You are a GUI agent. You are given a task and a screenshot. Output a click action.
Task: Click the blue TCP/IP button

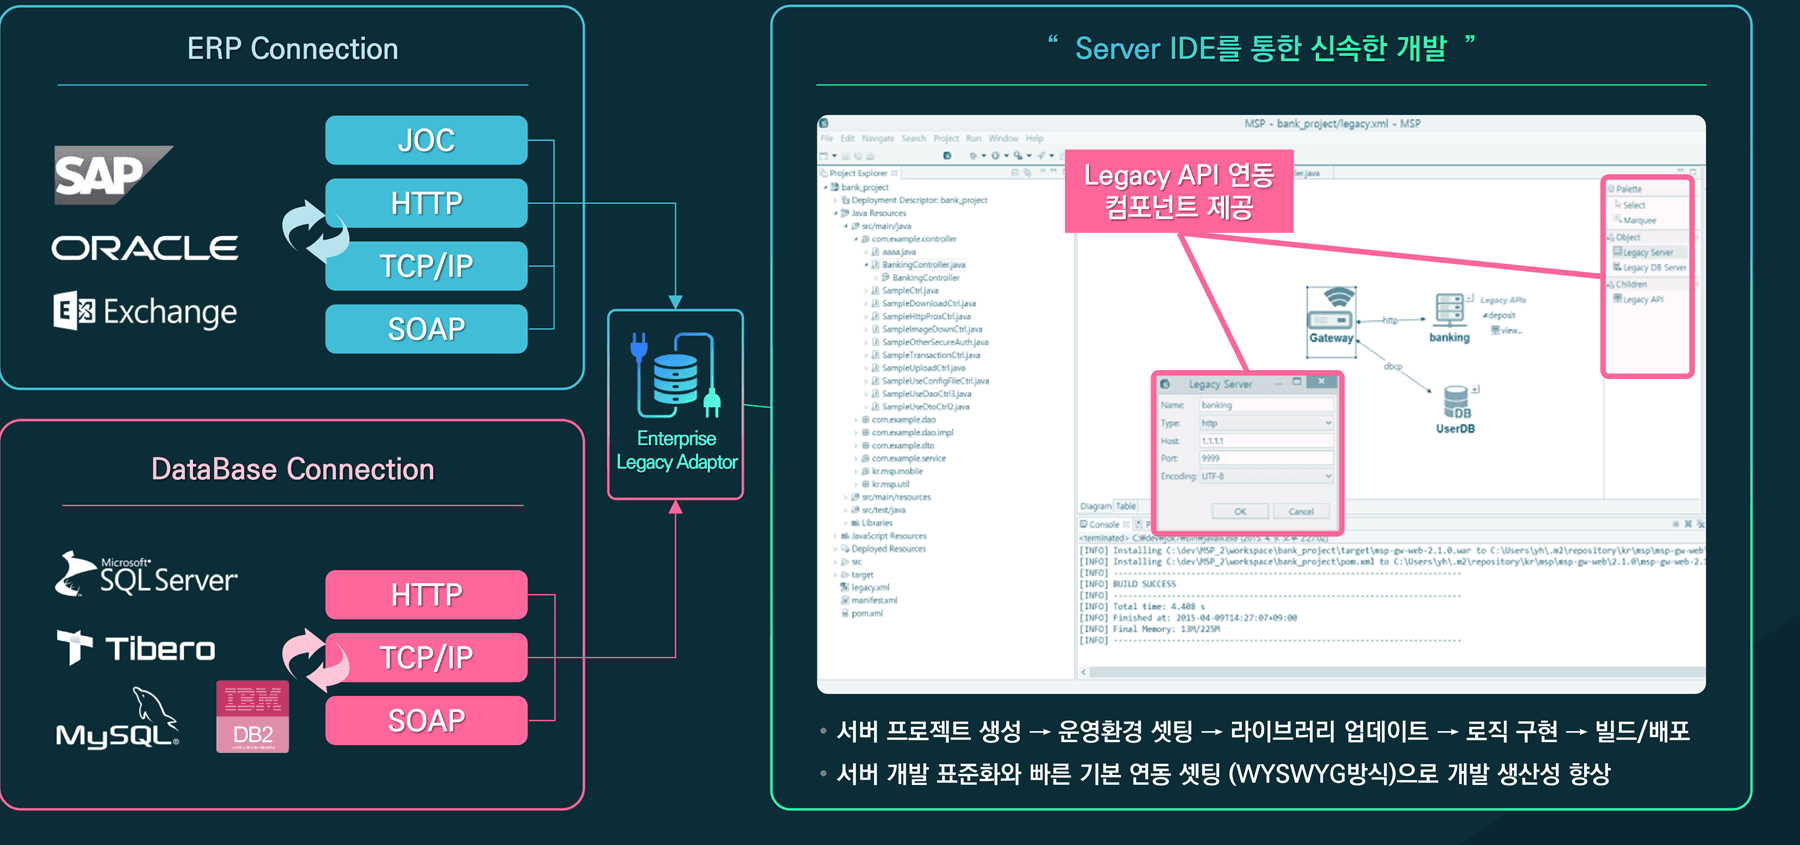click(426, 266)
